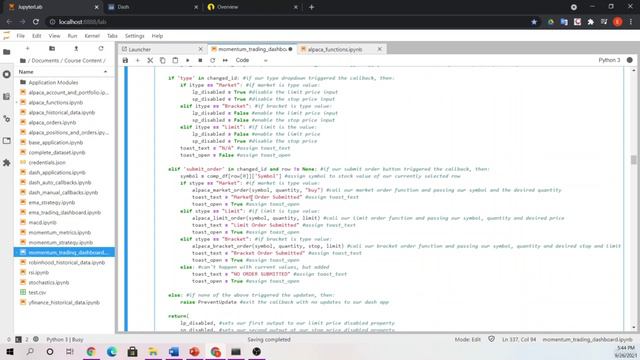The image size is (640, 360).
Task: Sort files by the Name column header
Action: click(x=64, y=72)
